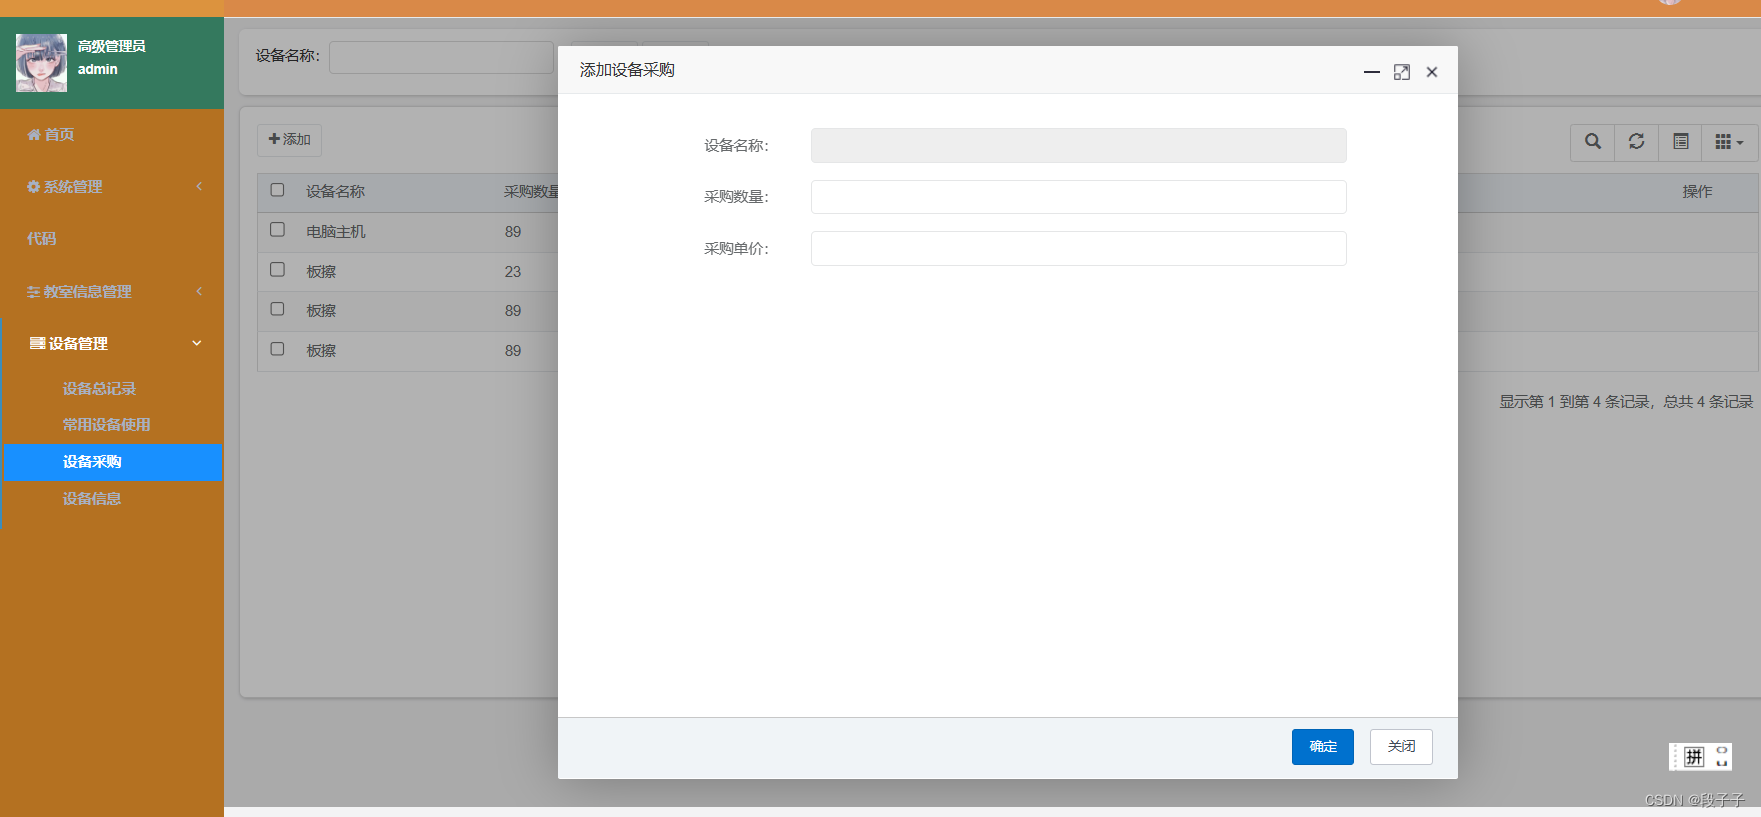Click the 采购单价 input field

tap(1078, 249)
